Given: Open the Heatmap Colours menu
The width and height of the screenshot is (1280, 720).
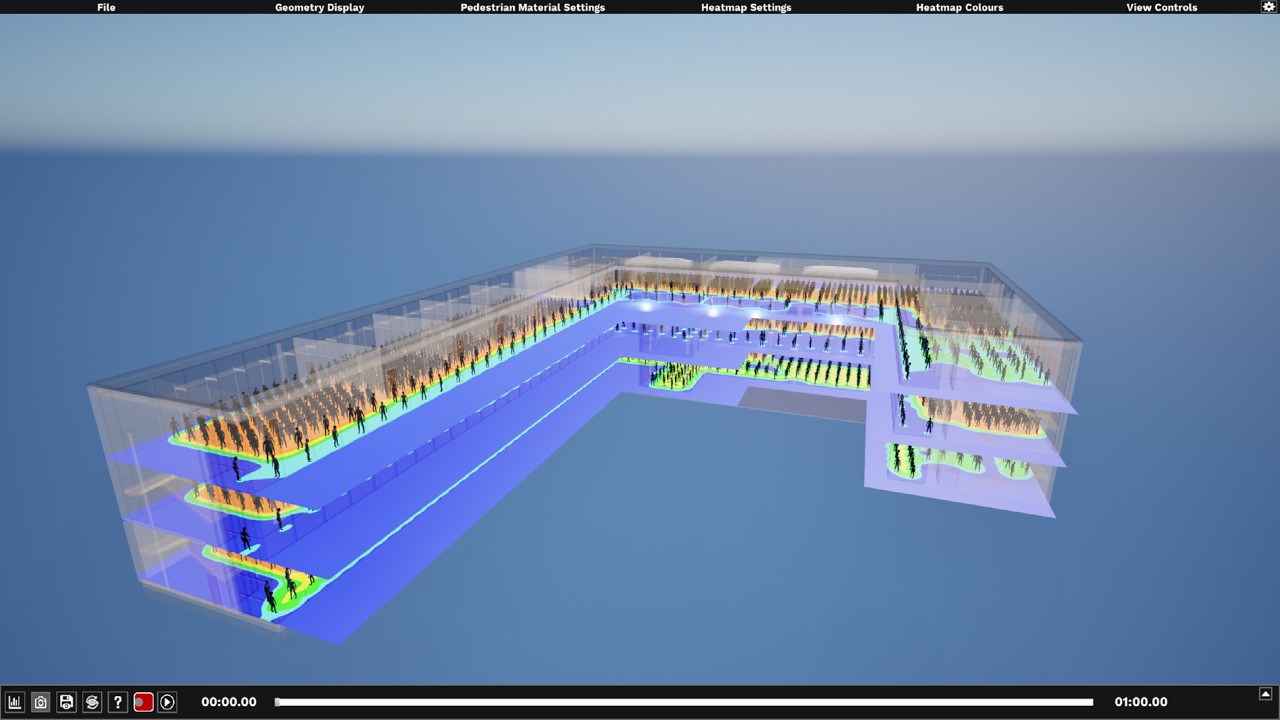Looking at the screenshot, I should pos(959,7).
